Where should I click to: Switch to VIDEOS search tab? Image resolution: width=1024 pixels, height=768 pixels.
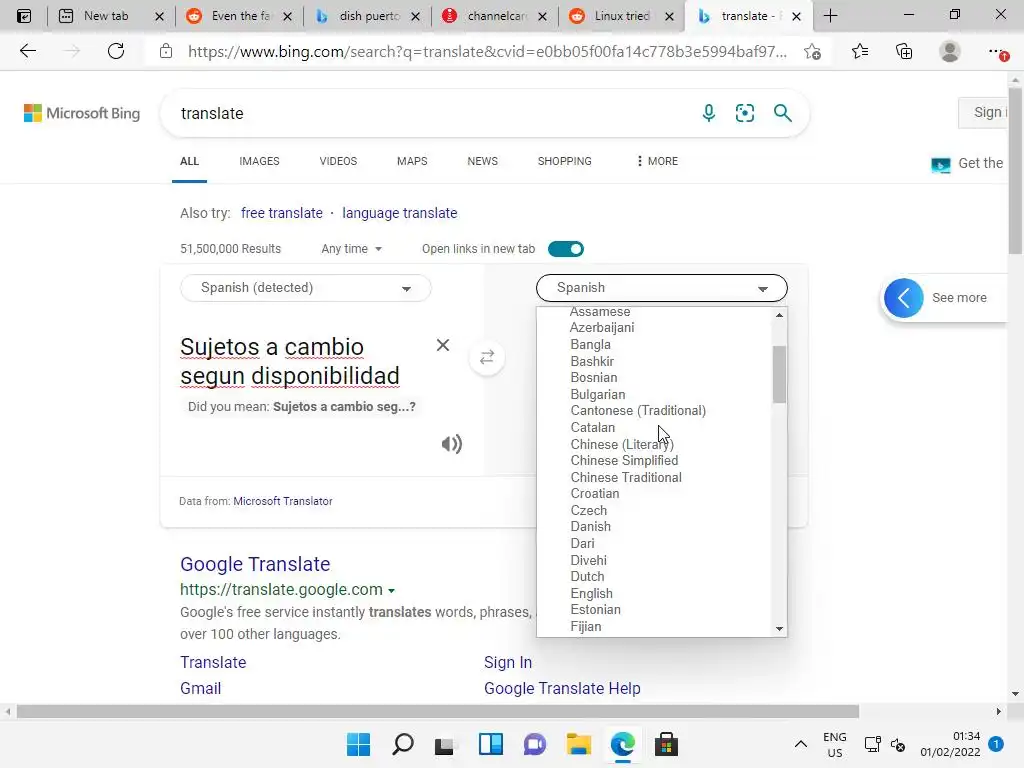point(338,161)
